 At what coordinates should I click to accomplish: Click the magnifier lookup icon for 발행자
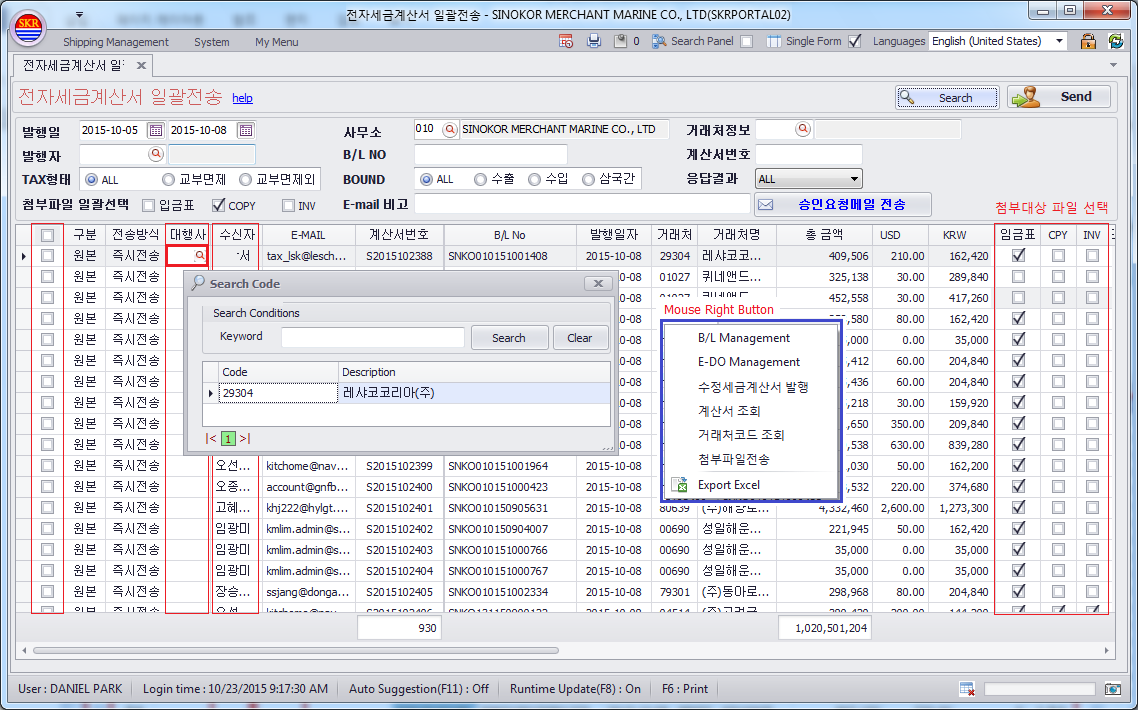155,154
